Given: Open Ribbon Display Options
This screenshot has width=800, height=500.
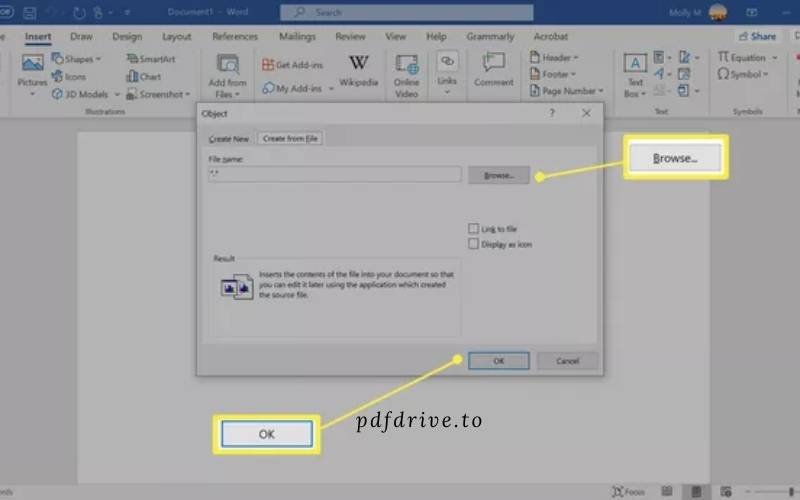Looking at the screenshot, I should [752, 12].
